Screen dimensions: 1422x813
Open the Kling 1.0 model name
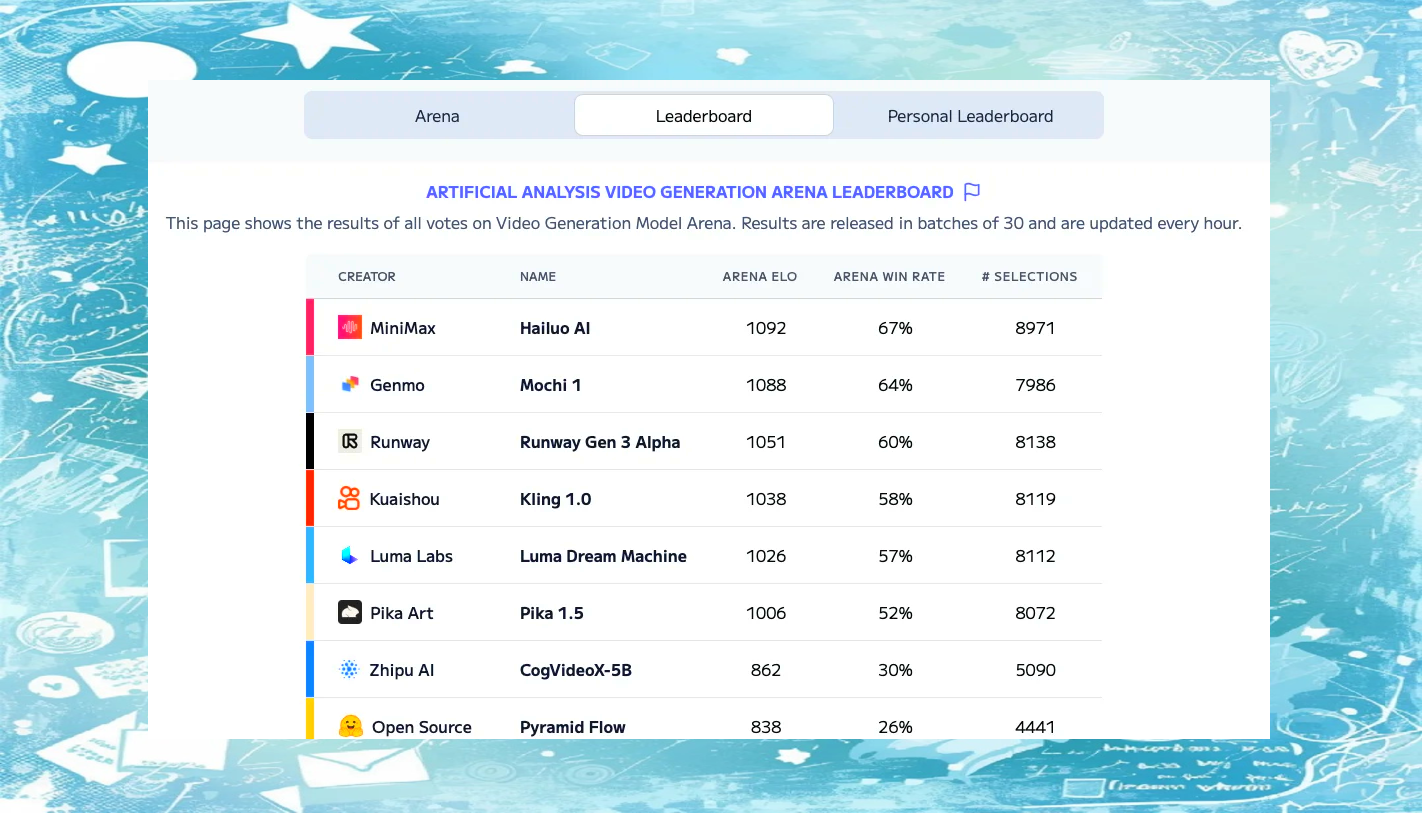(555, 499)
